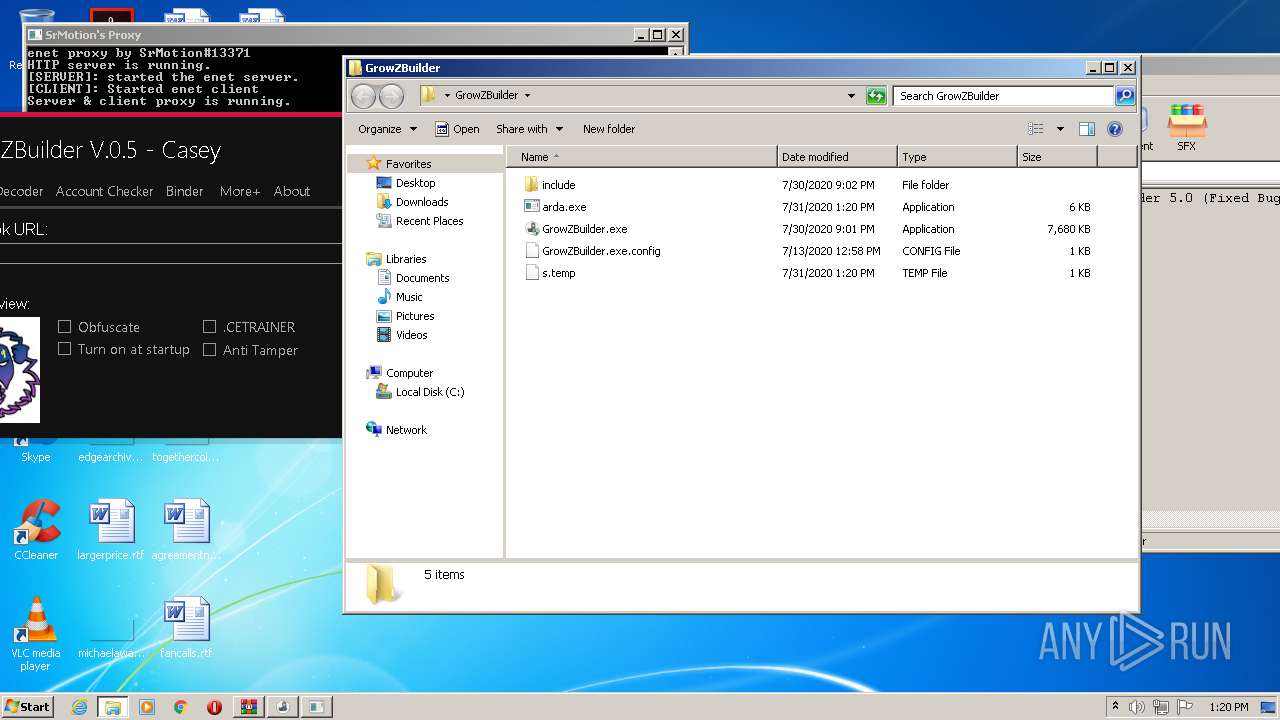This screenshot has height=720, width=1280.
Task: Open fancalls.rtf desktop document
Action: (186, 628)
